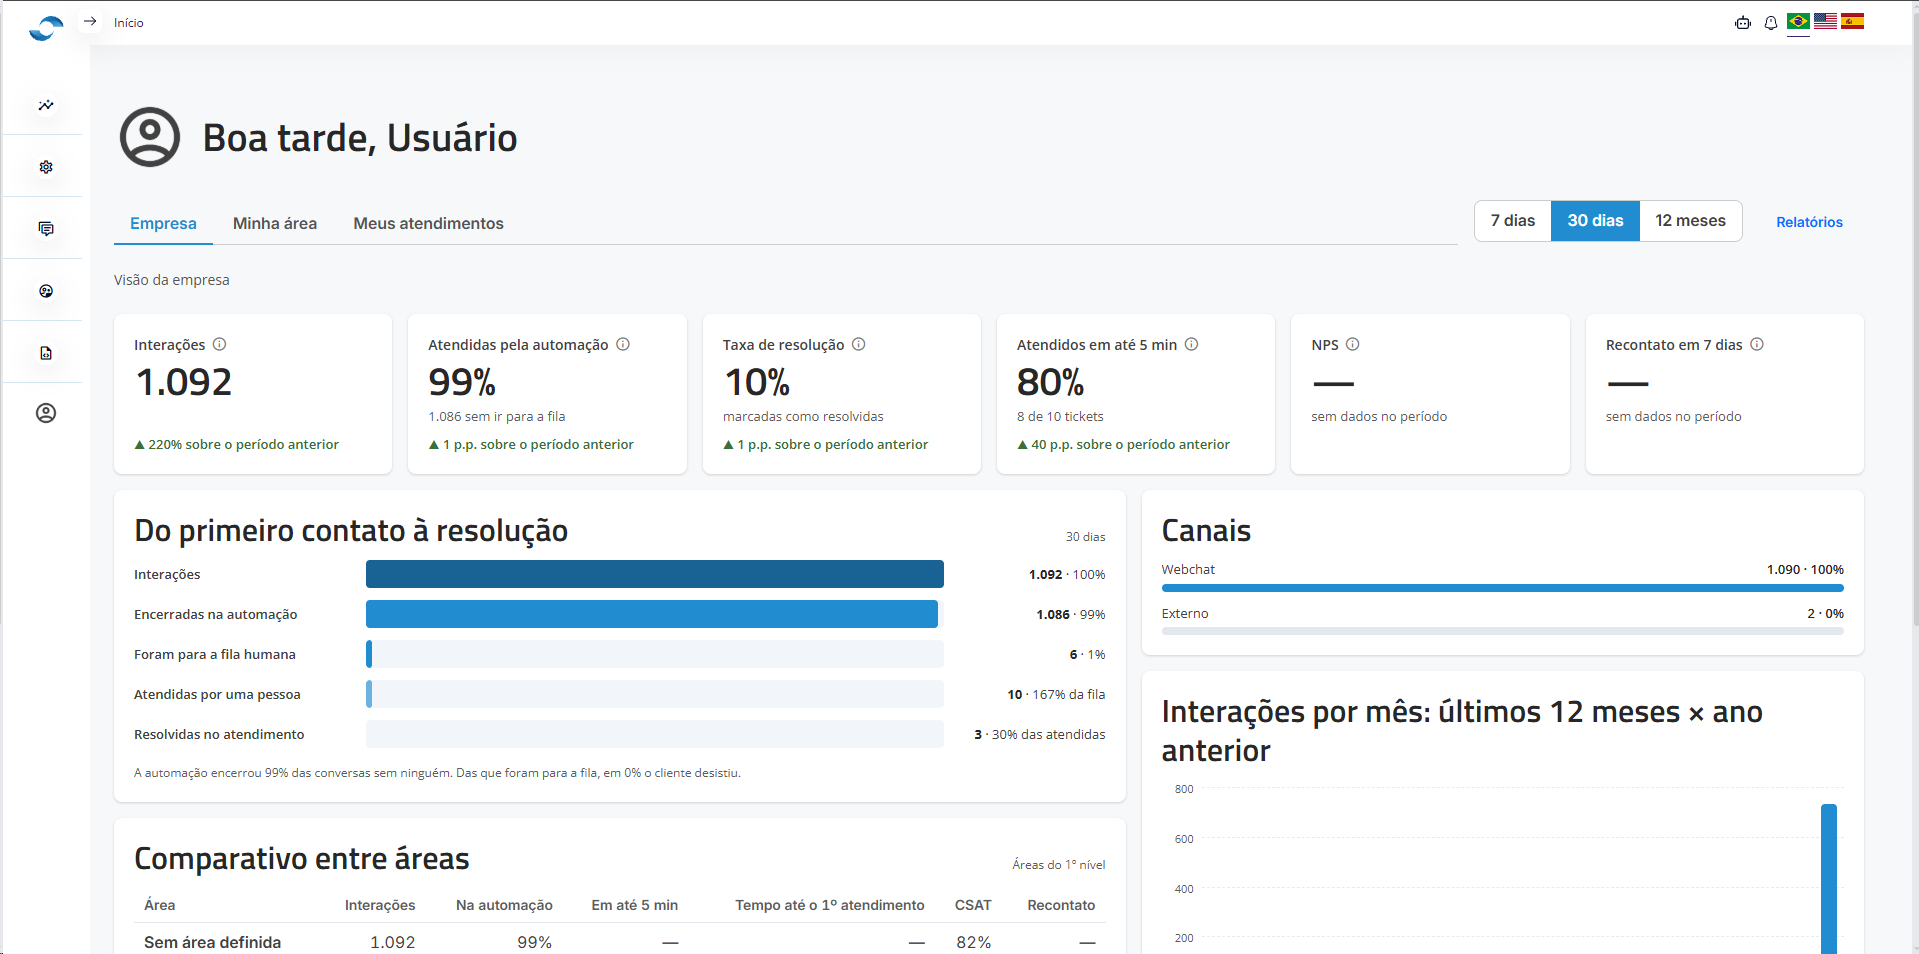The image size is (1919, 954).
Task: Click the app logo in the sidebar
Action: [46, 28]
